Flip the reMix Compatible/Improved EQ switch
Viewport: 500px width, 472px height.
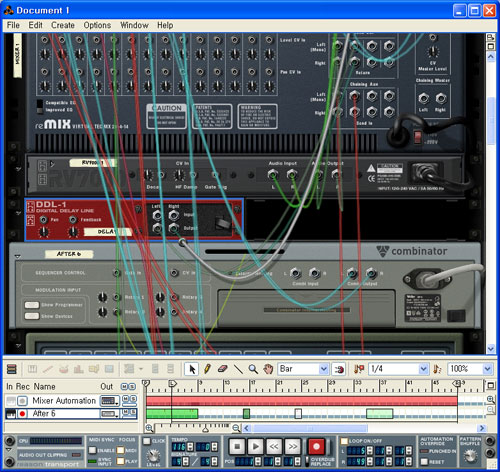click(40, 106)
